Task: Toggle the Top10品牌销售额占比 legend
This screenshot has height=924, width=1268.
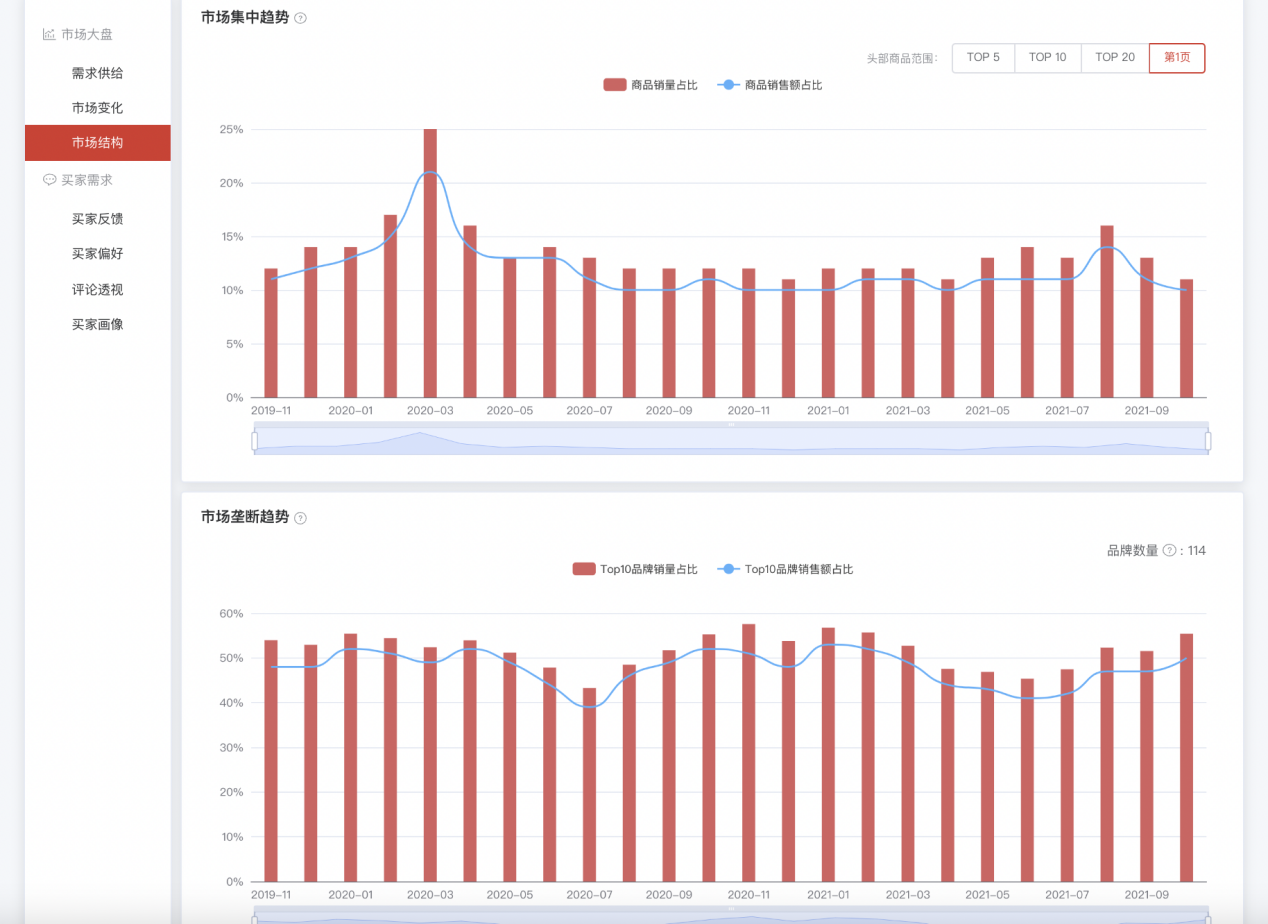Action: [x=785, y=569]
